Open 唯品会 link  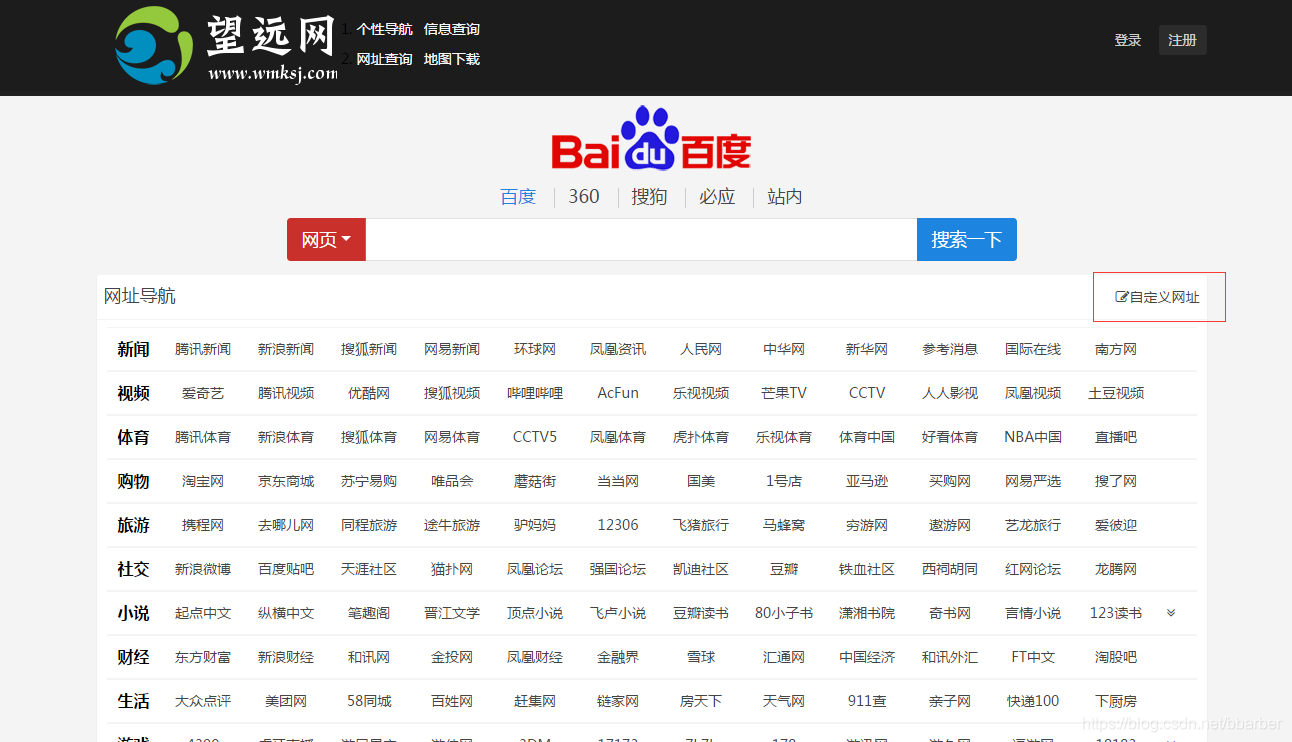(x=452, y=481)
